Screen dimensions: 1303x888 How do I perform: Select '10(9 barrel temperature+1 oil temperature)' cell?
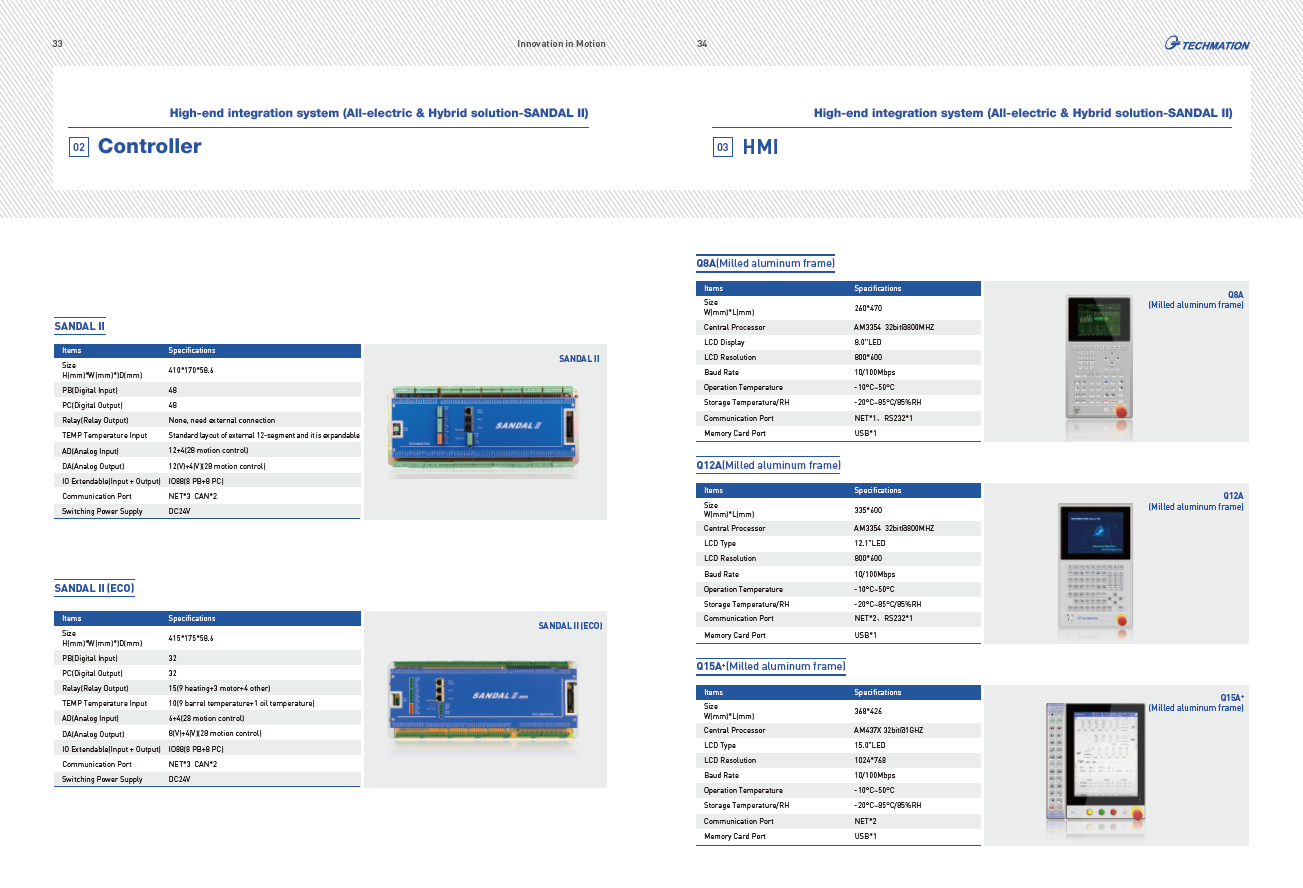(x=242, y=703)
